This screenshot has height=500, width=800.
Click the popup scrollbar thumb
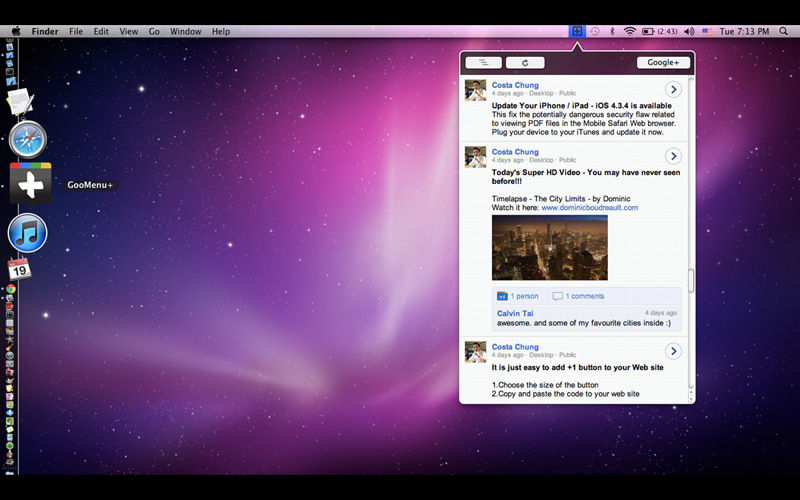pos(691,281)
